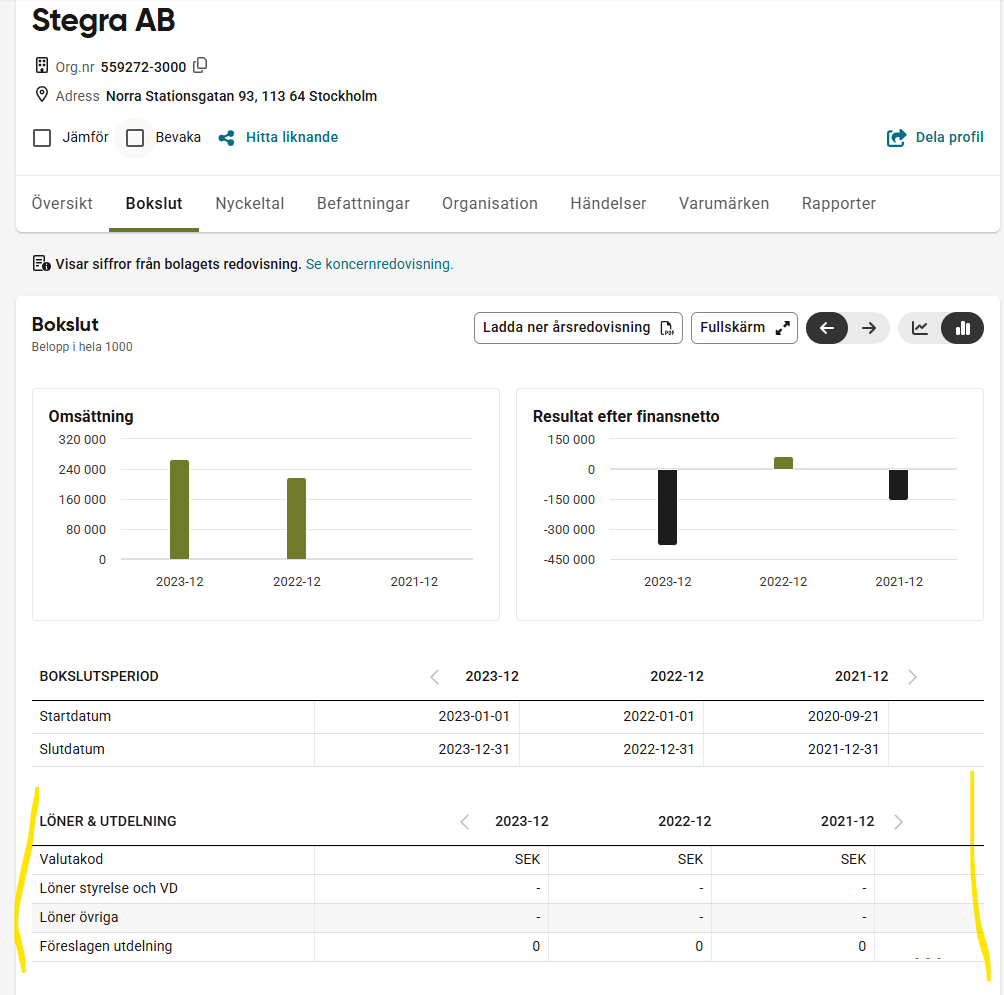
Task: Click the 2023-12 green Omsättning bar
Action: point(179,510)
